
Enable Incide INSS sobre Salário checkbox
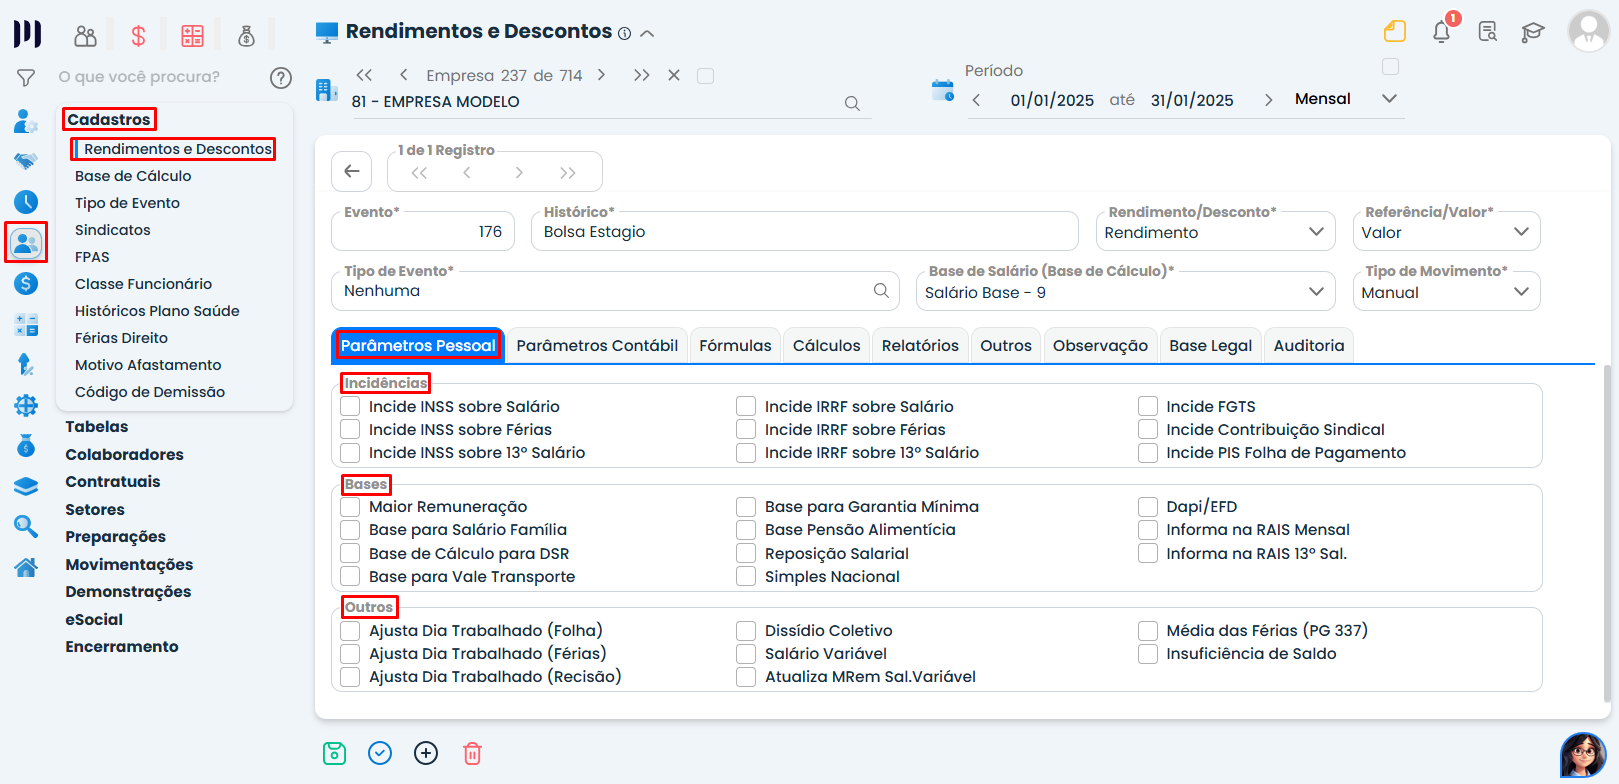[351, 407]
